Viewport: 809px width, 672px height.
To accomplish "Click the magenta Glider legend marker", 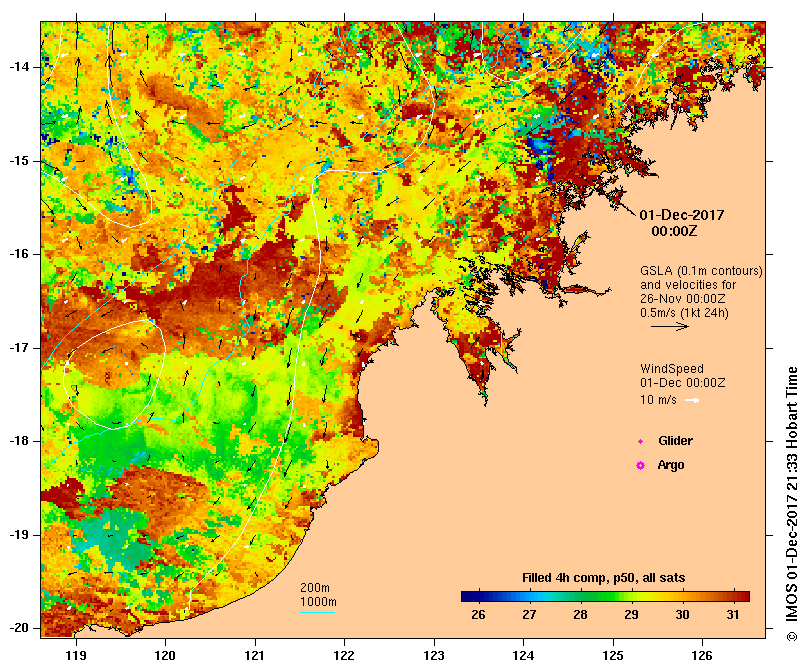I will pyautogui.click(x=640, y=441).
